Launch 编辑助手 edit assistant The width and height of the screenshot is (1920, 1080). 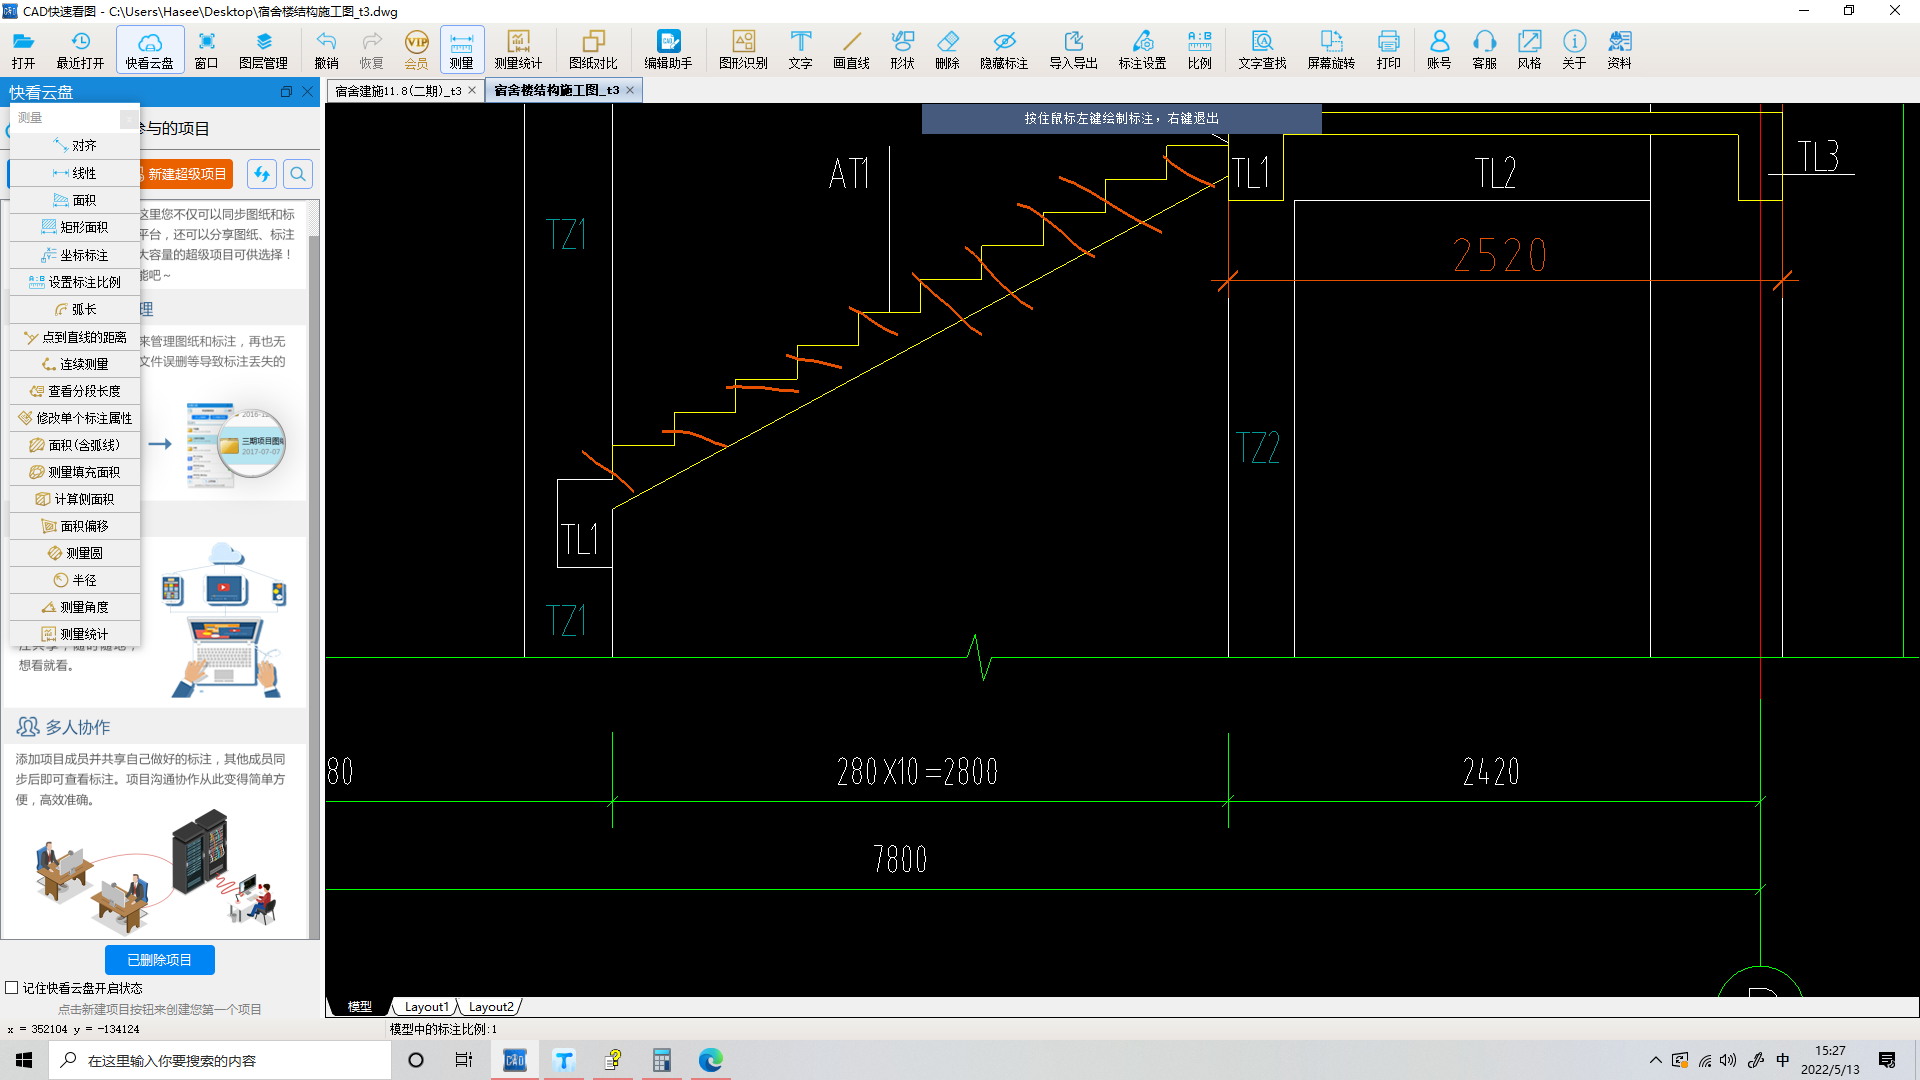tap(668, 49)
